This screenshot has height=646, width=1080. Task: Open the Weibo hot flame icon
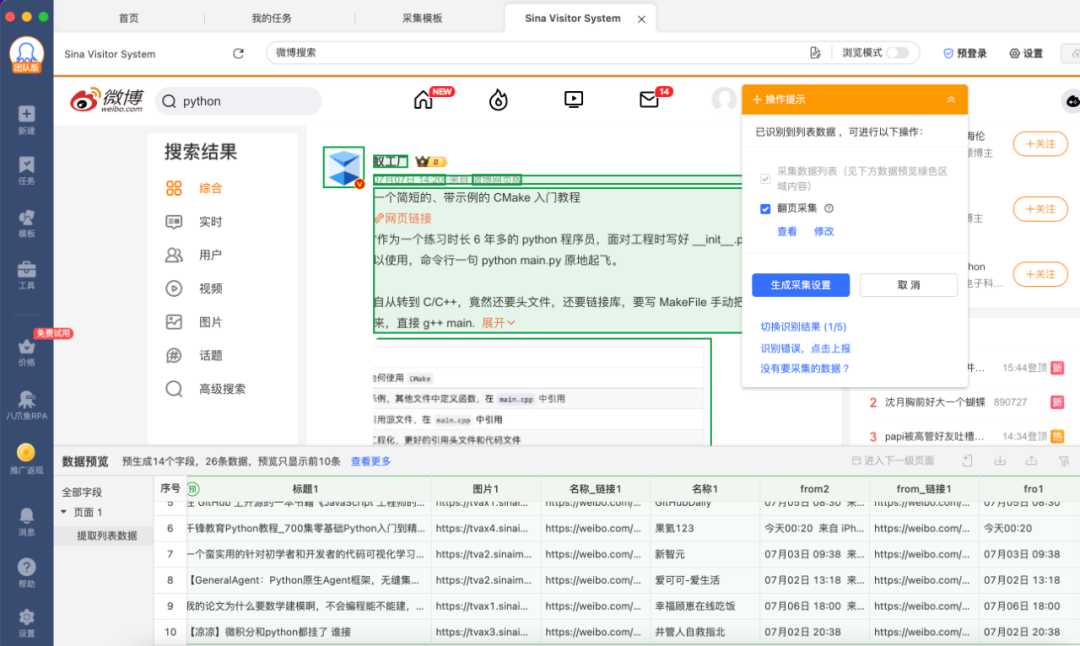[x=498, y=100]
